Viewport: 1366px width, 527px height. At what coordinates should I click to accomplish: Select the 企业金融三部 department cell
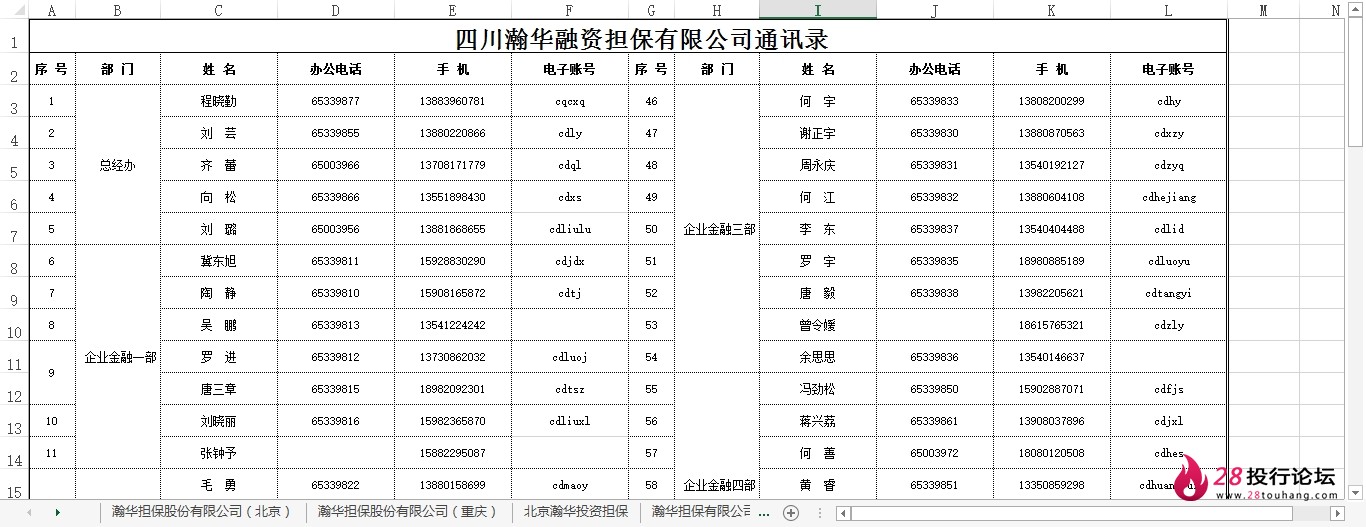click(717, 229)
